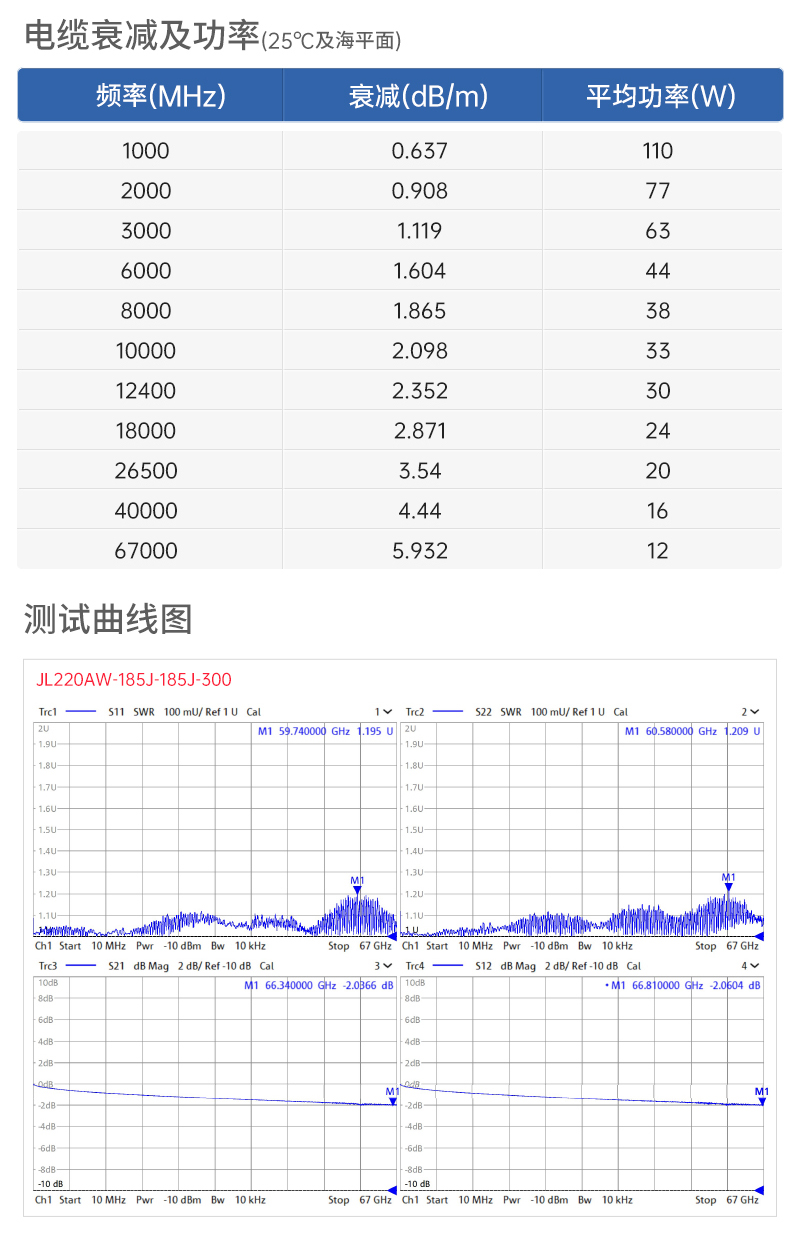Click the frequency cell reading 18000
Screen dimensions: 800x1241
[x=146, y=431]
